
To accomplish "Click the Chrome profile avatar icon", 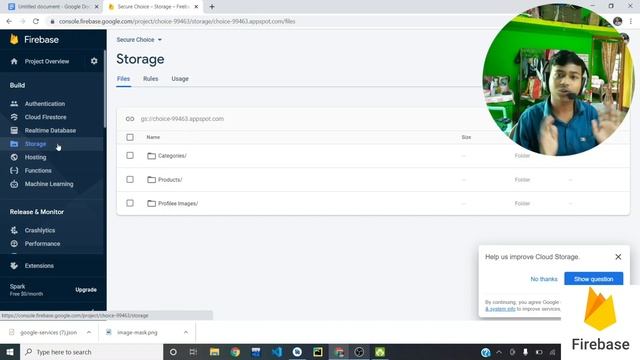I will pyautogui.click(x=618, y=21).
